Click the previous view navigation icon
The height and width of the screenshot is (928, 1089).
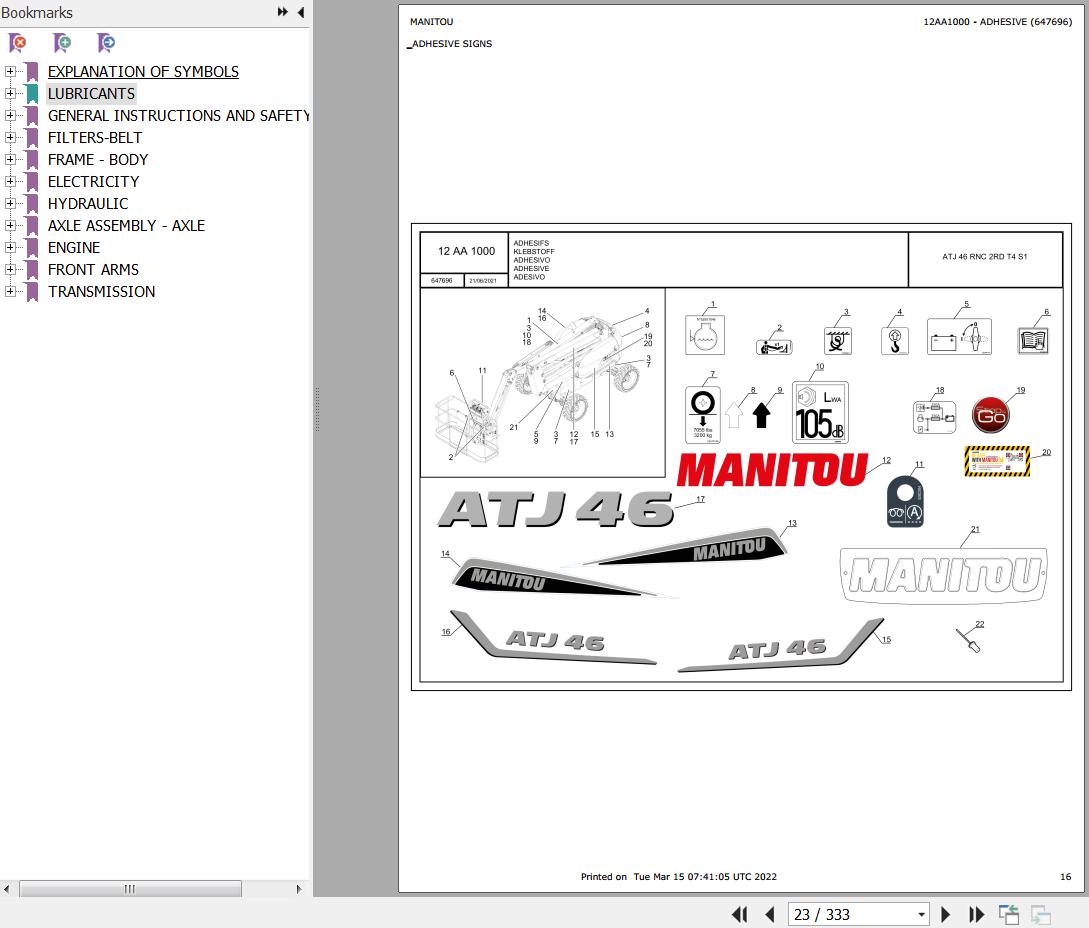[x=1008, y=914]
